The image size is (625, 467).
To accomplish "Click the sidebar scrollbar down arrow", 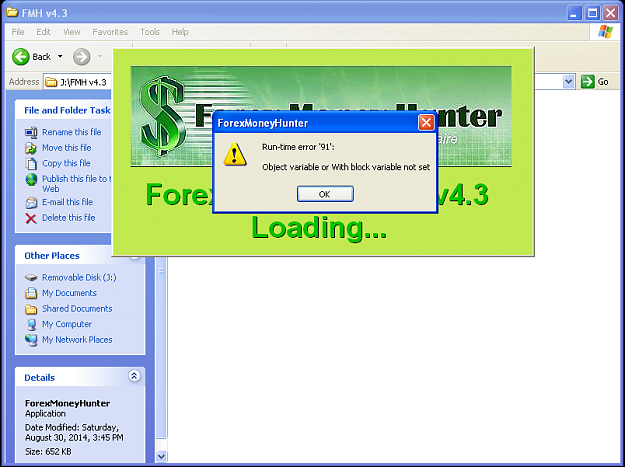I will point(161,457).
